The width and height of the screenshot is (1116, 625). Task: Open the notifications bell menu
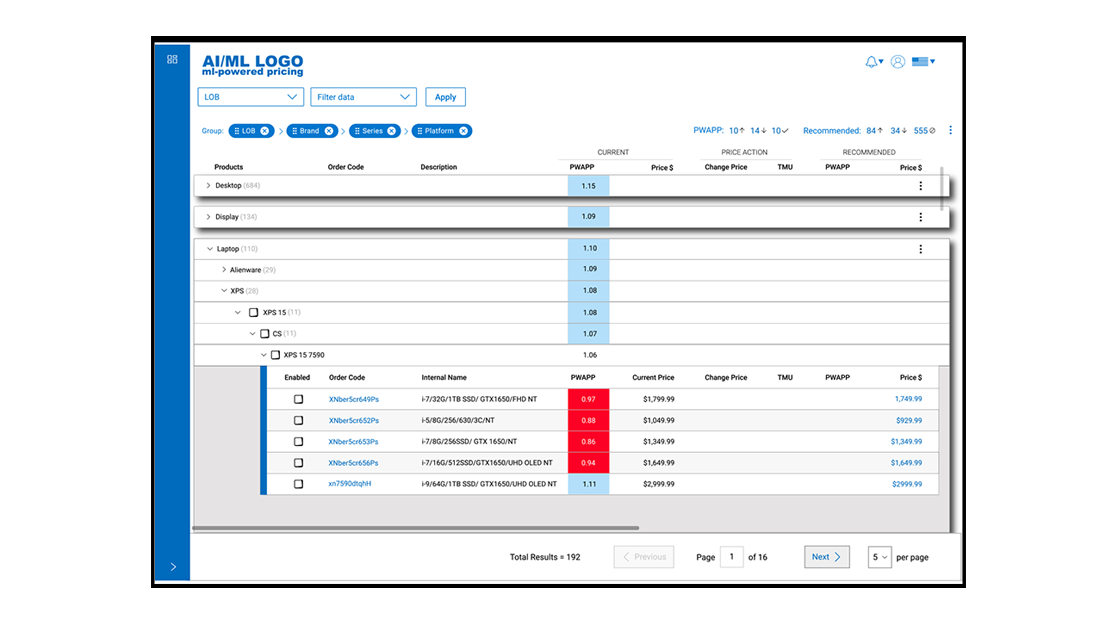[874, 62]
